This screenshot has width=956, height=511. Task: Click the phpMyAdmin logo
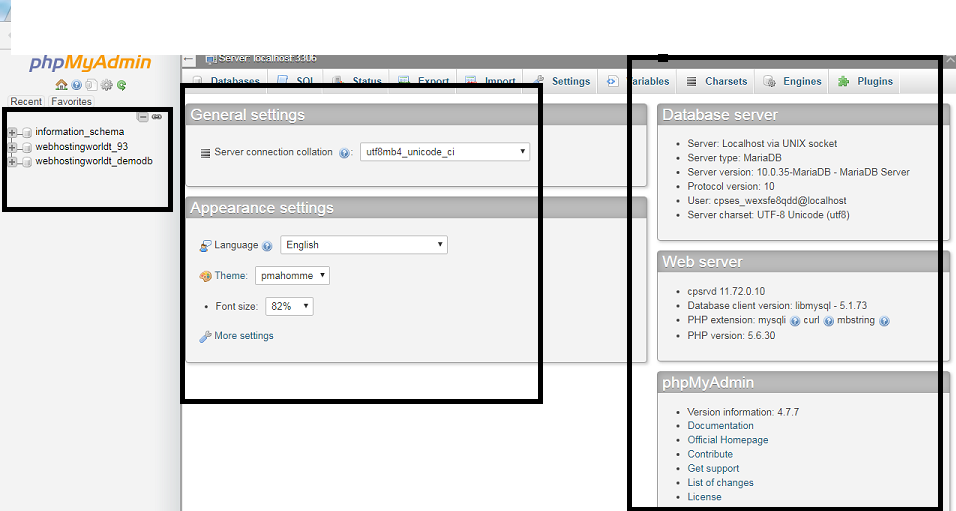90,62
